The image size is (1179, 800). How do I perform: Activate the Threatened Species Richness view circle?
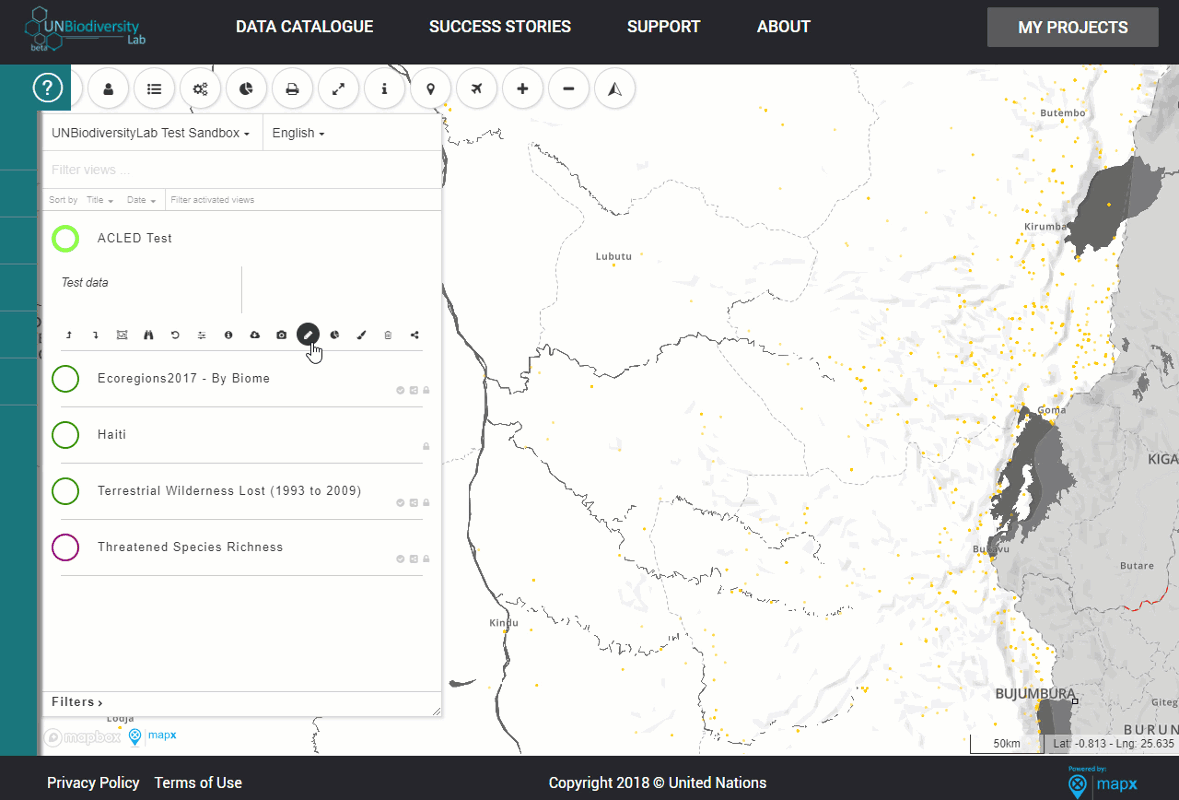[x=65, y=547]
